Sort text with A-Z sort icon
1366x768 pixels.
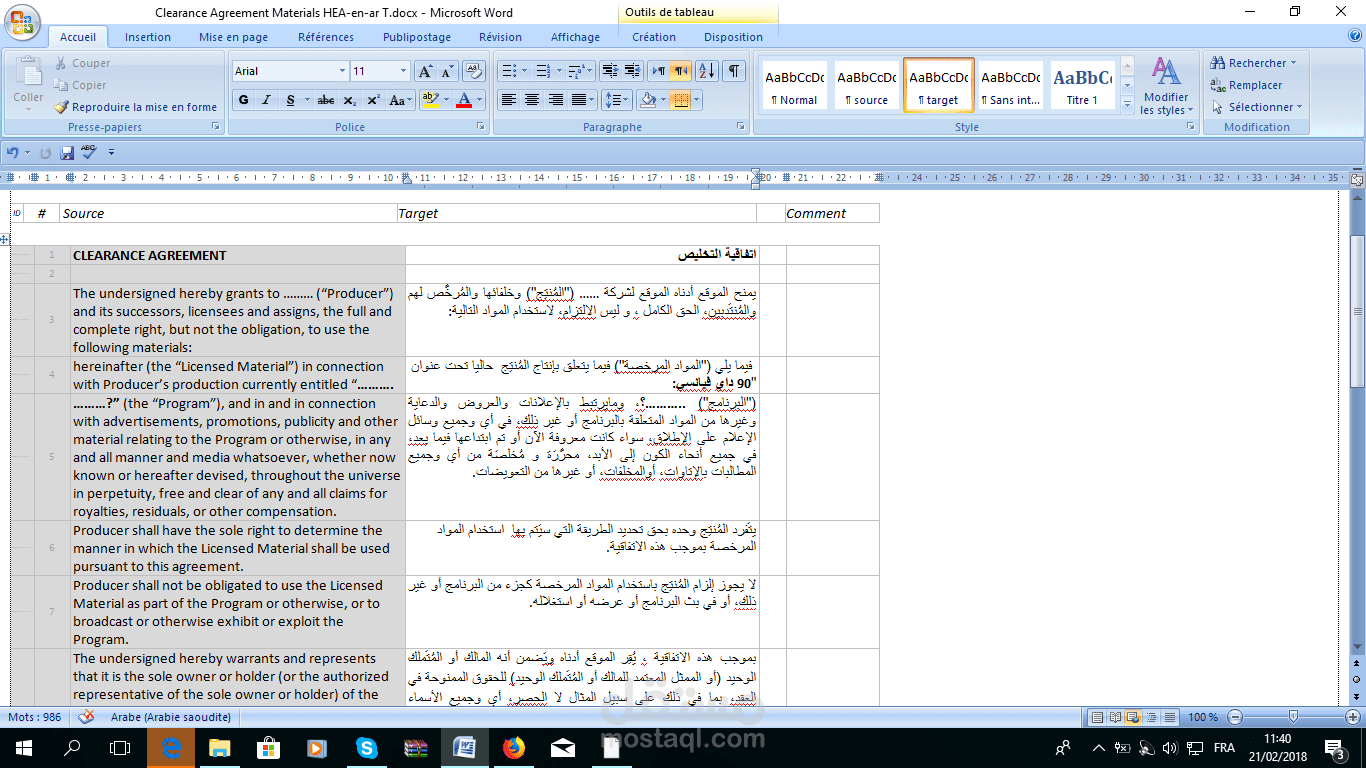pos(707,71)
